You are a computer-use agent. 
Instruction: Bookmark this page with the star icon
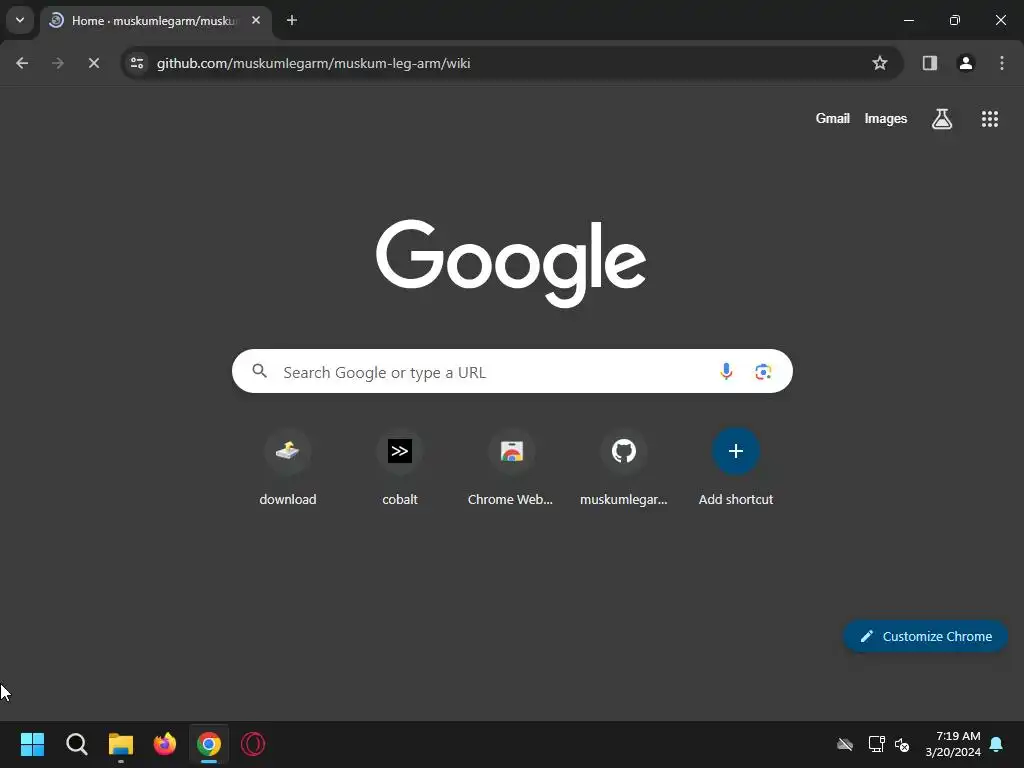(x=880, y=63)
